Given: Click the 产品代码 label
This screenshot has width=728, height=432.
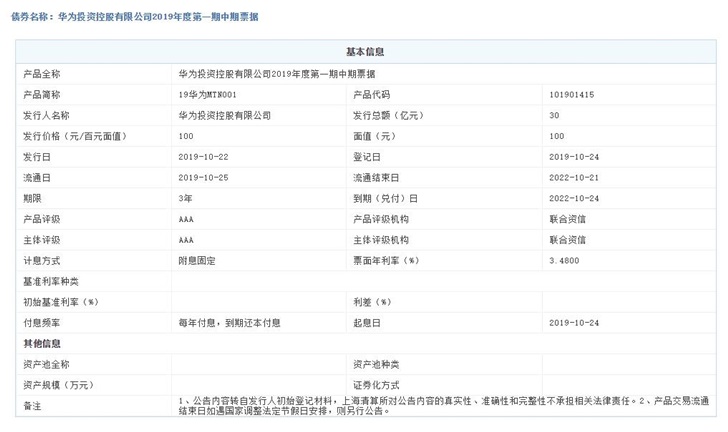Looking at the screenshot, I should tap(371, 95).
